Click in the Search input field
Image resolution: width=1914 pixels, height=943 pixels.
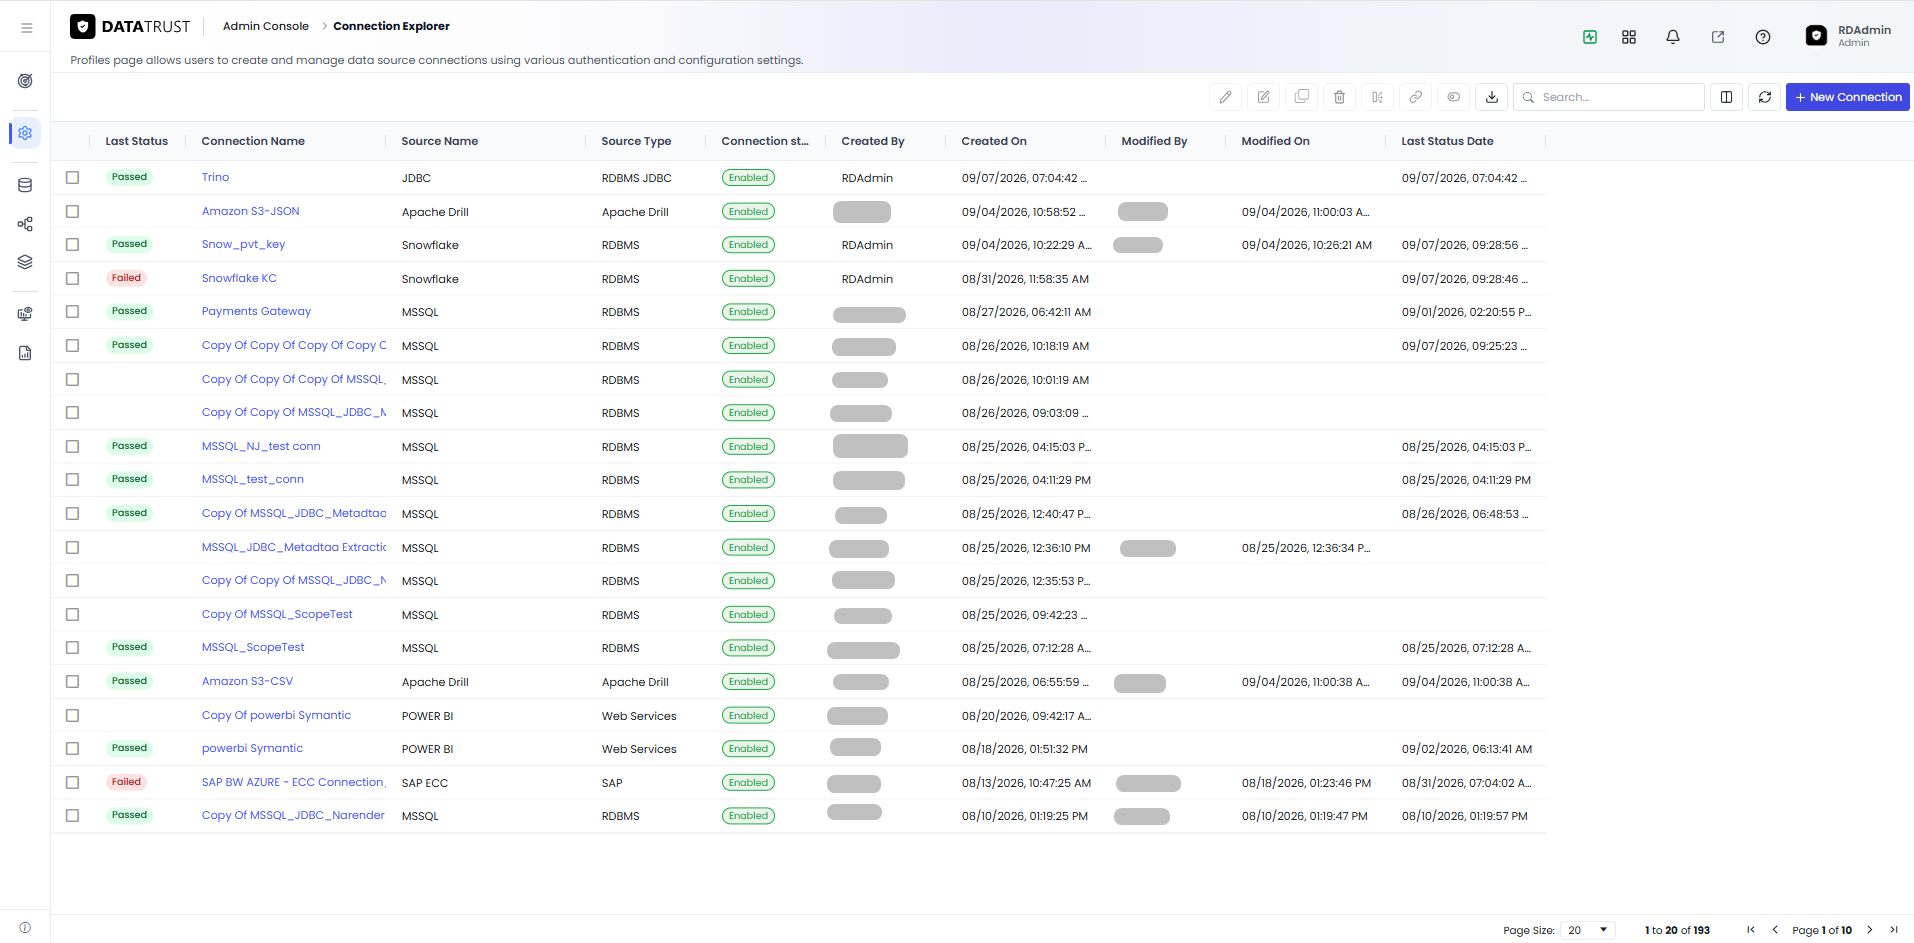(1608, 97)
